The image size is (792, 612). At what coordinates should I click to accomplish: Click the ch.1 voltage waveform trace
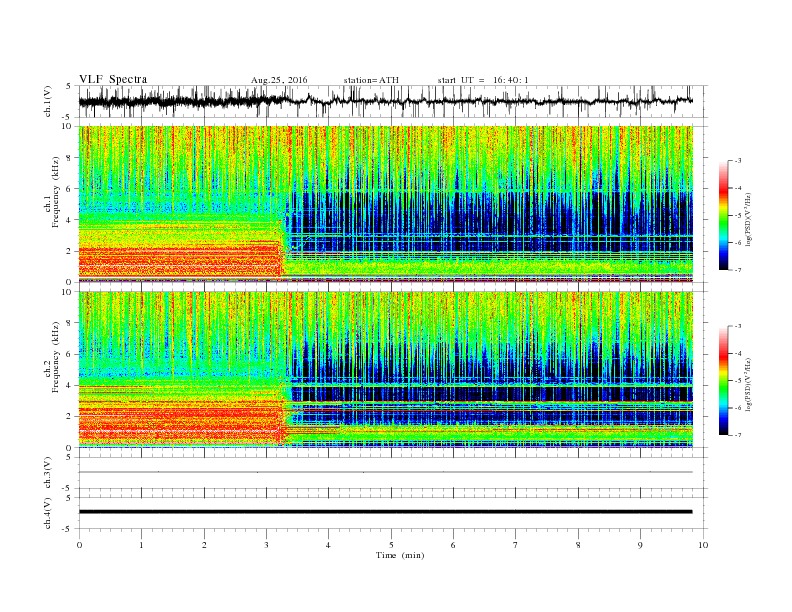tap(385, 101)
